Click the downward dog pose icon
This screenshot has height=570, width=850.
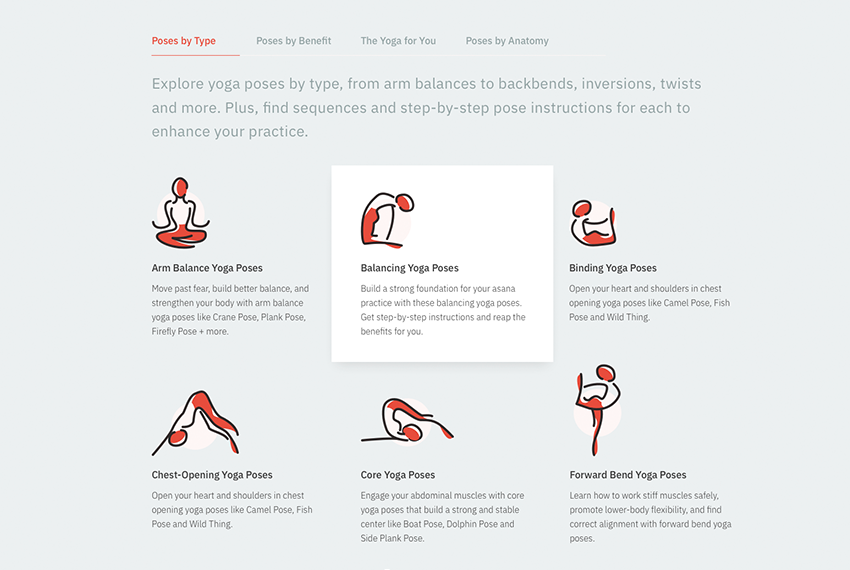(196, 422)
